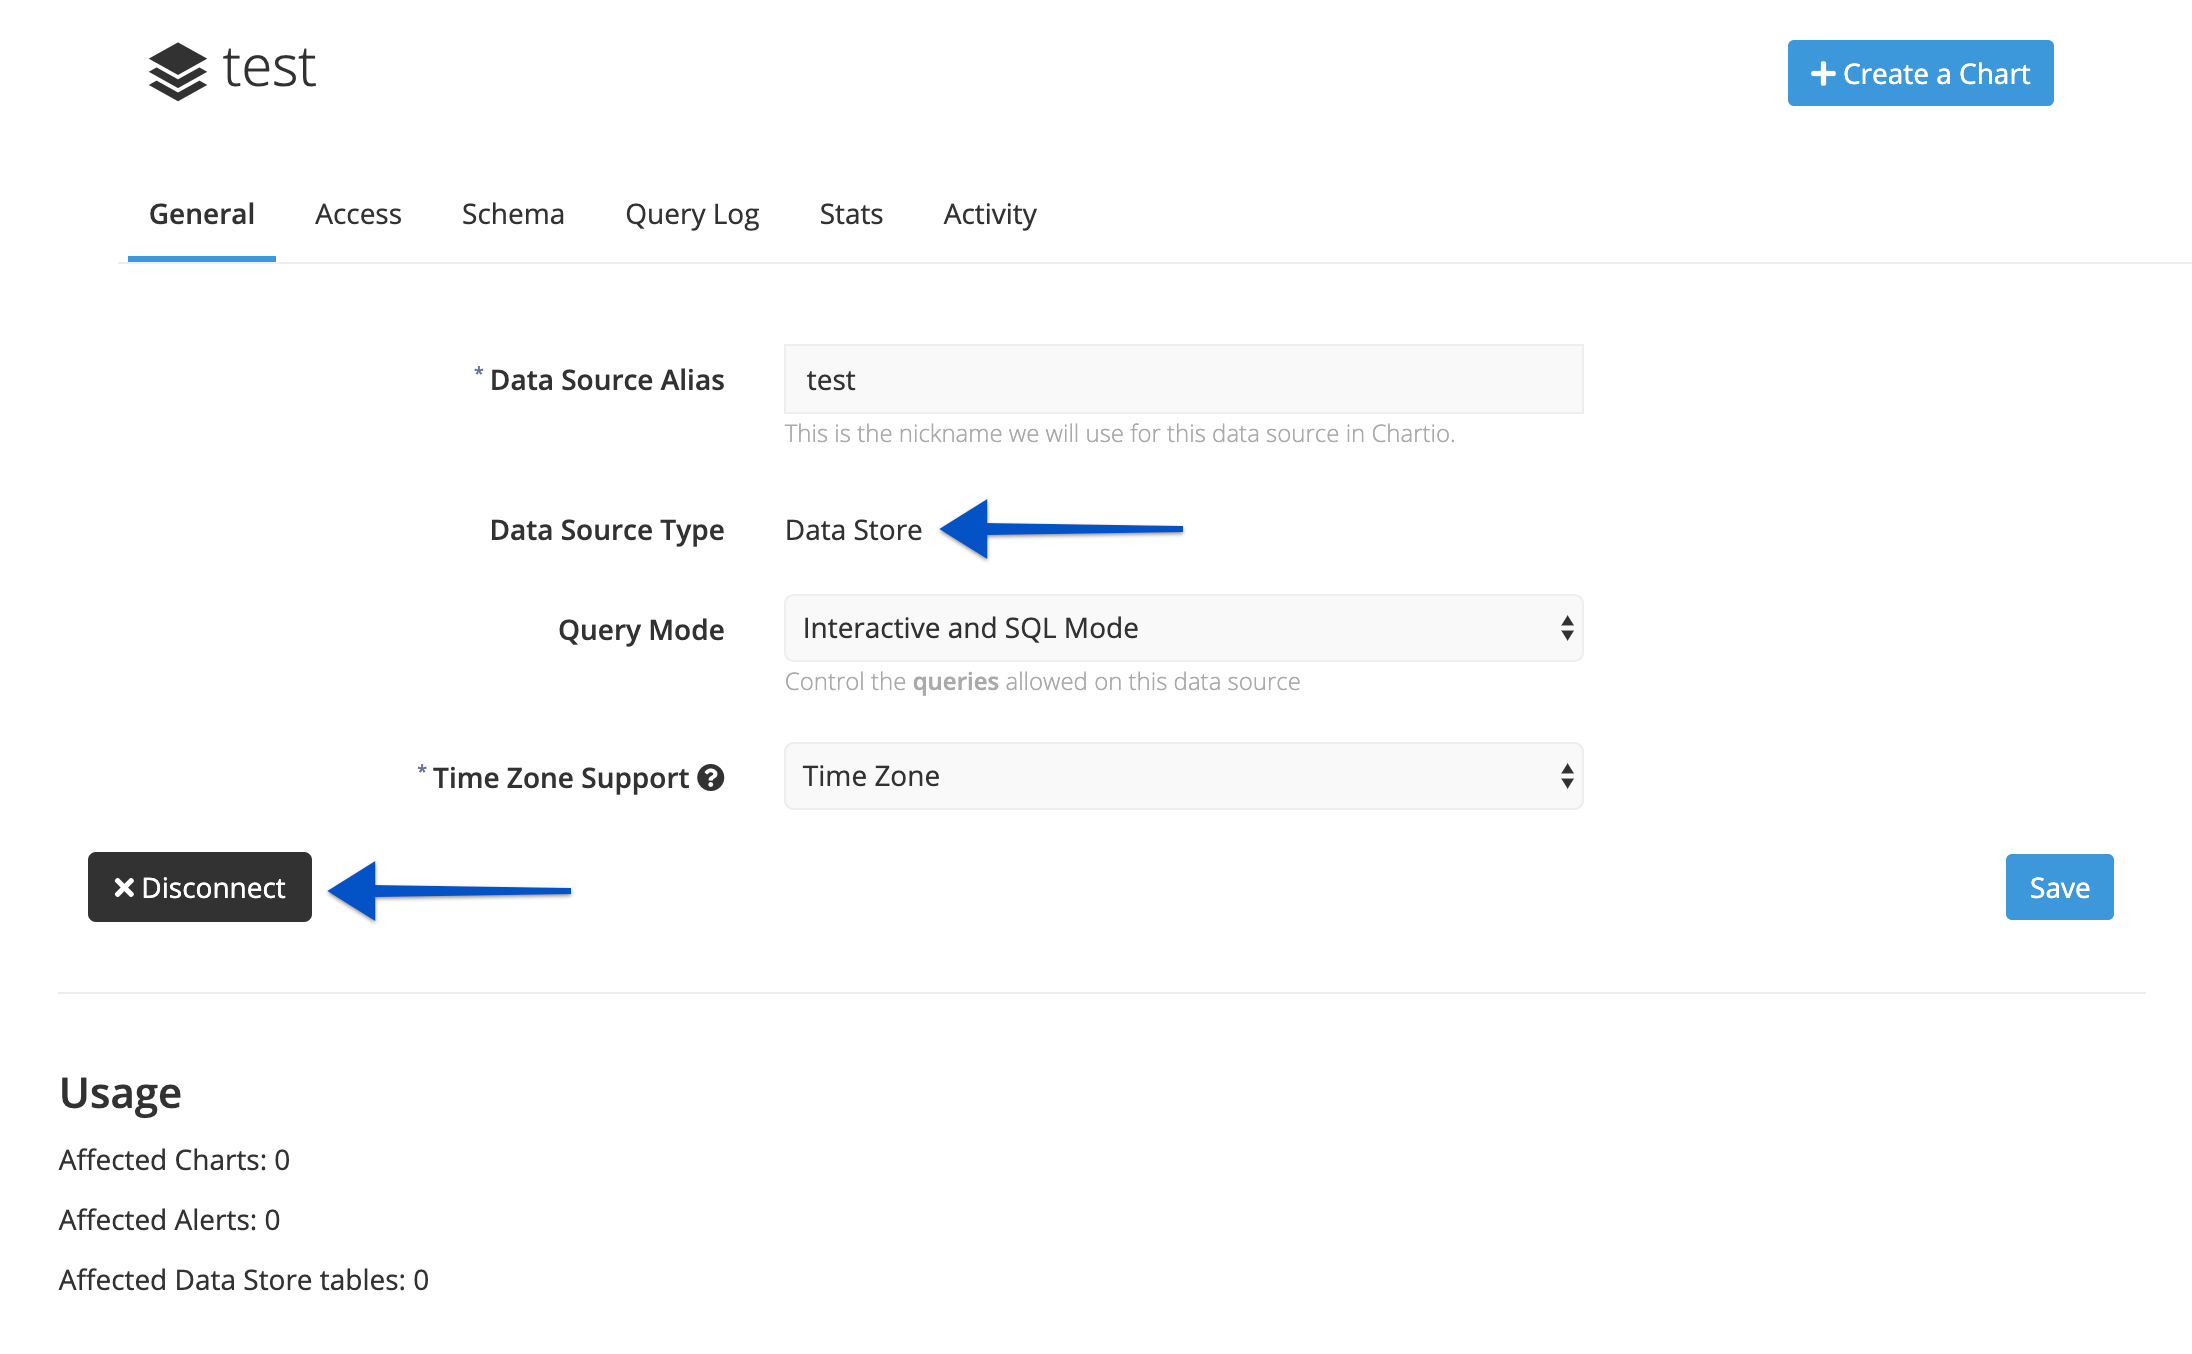View the Stats tab
The height and width of the screenshot is (1354, 2192).
[851, 214]
